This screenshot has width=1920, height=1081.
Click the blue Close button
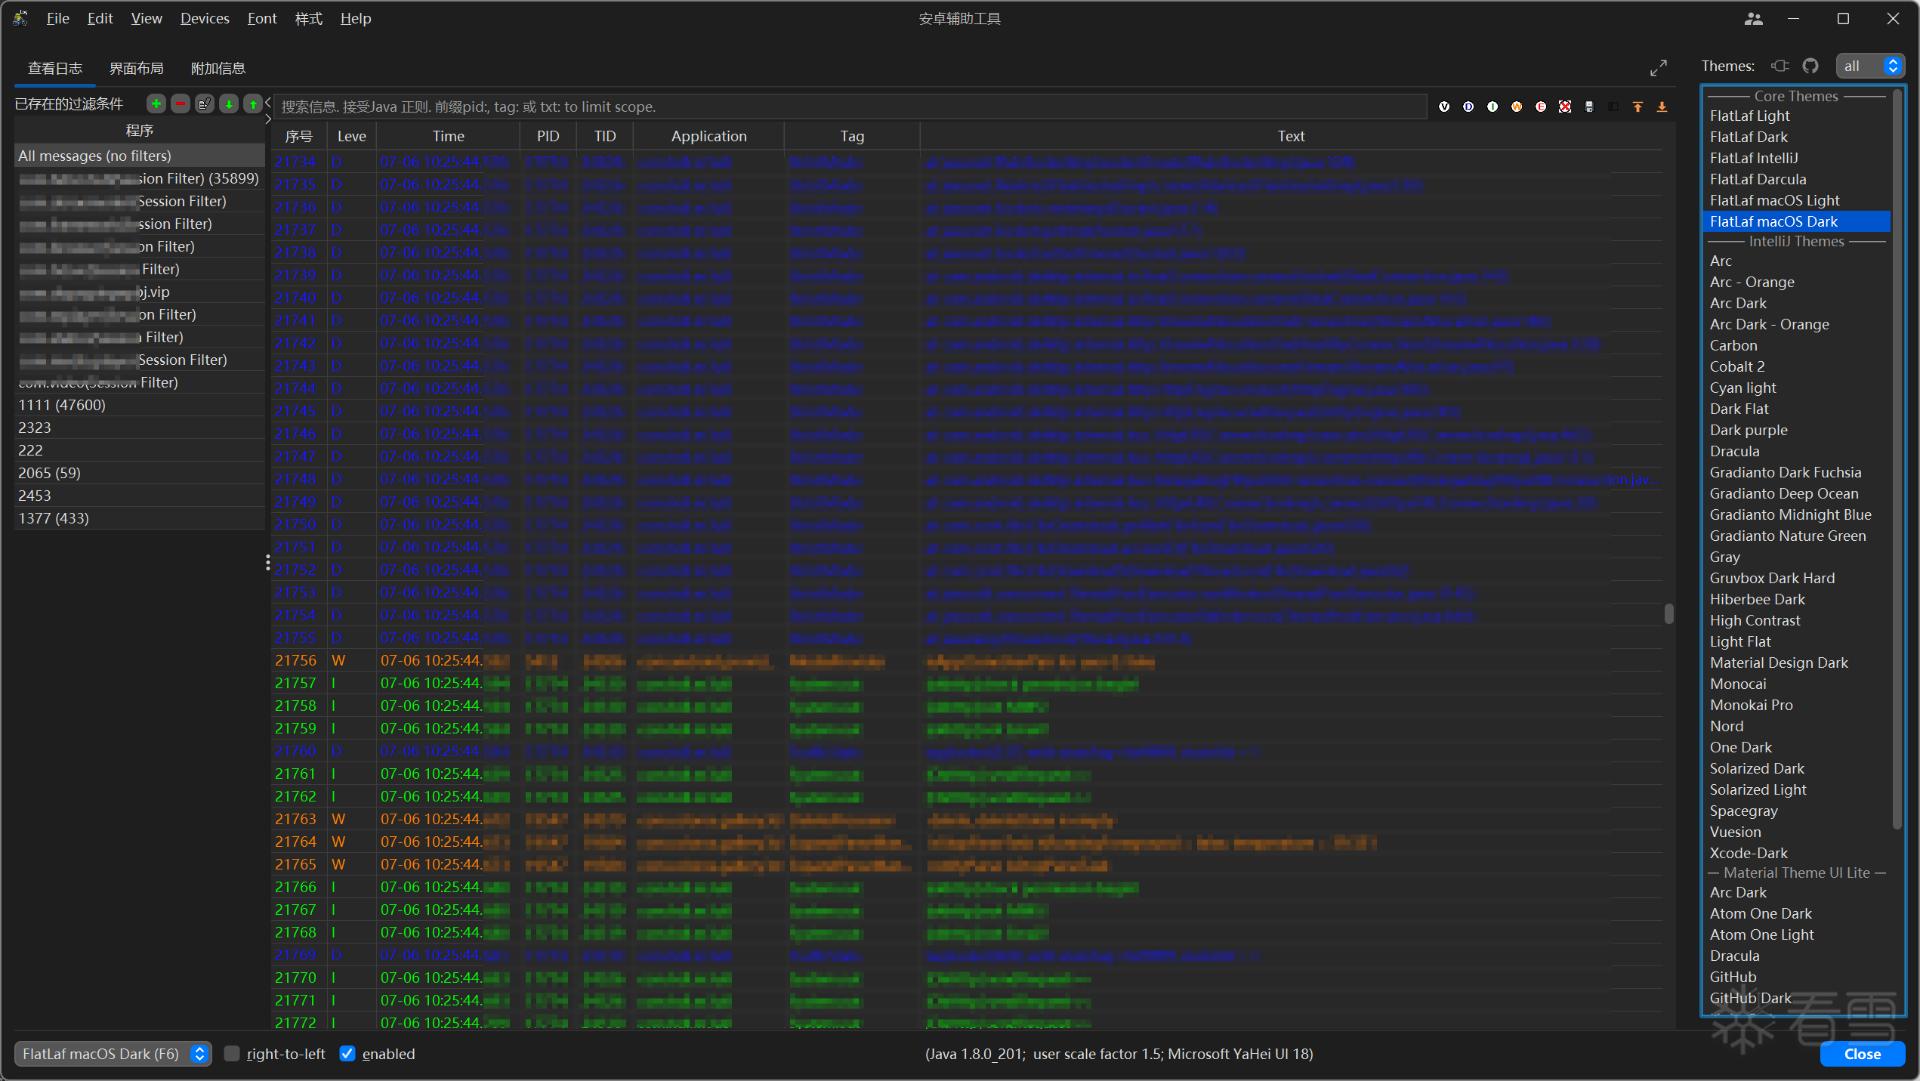[1861, 1054]
